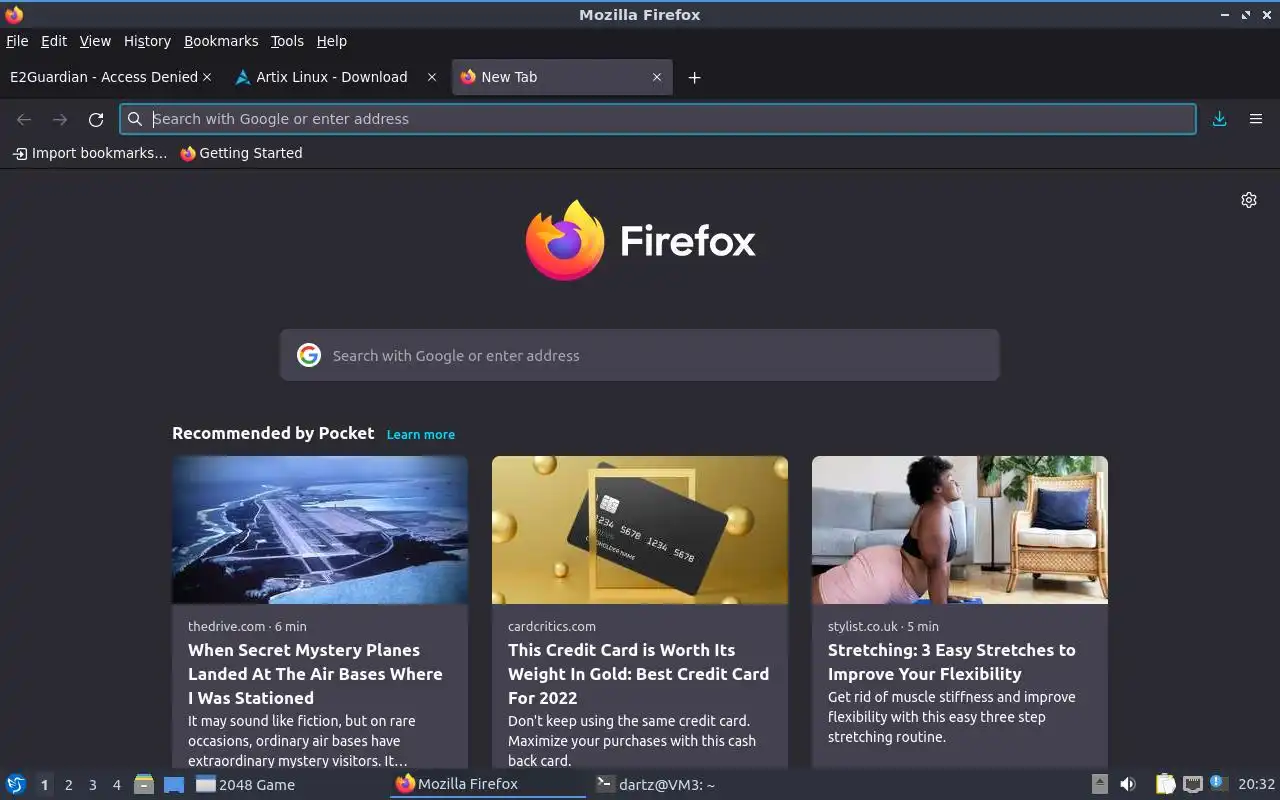
Task: Reload the current page
Action: pyautogui.click(x=96, y=119)
